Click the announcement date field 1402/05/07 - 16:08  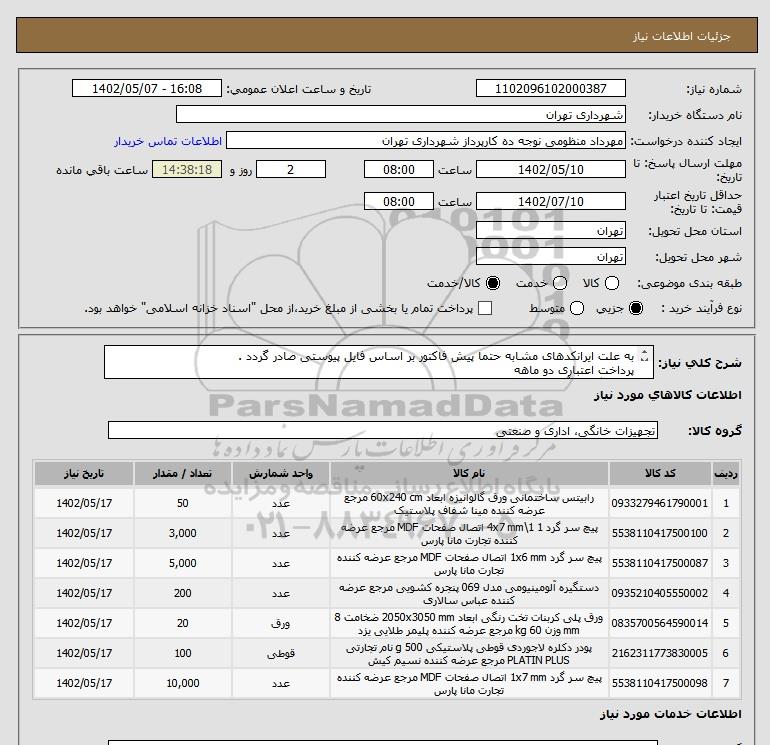tap(147, 88)
